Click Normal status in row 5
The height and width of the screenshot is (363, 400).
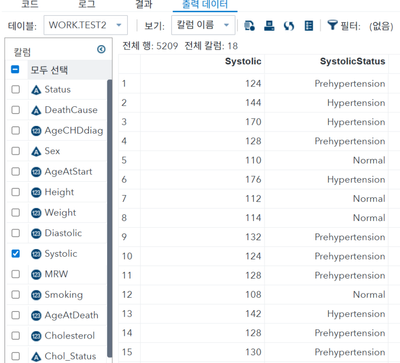pyautogui.click(x=369, y=160)
